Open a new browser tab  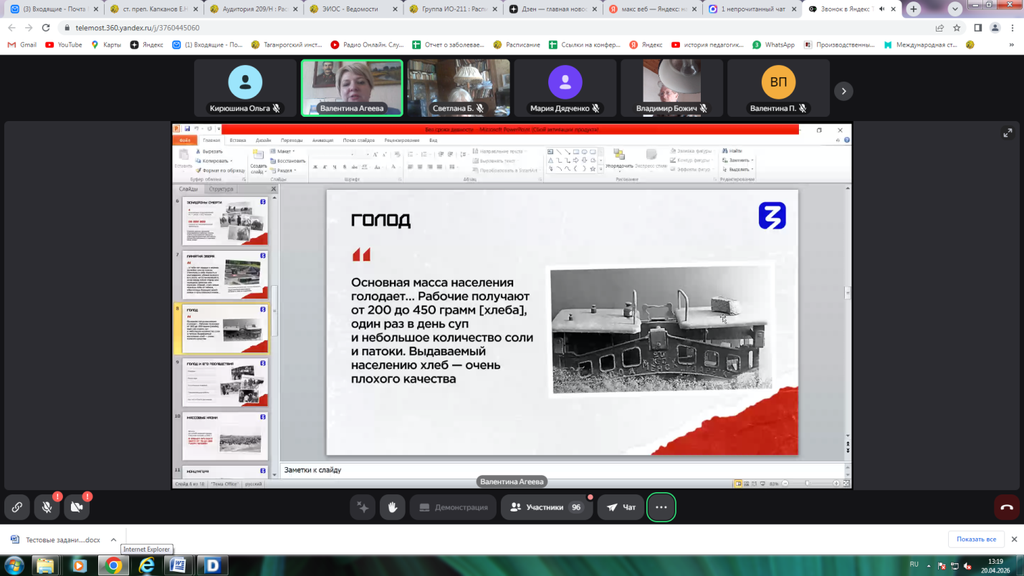click(913, 9)
